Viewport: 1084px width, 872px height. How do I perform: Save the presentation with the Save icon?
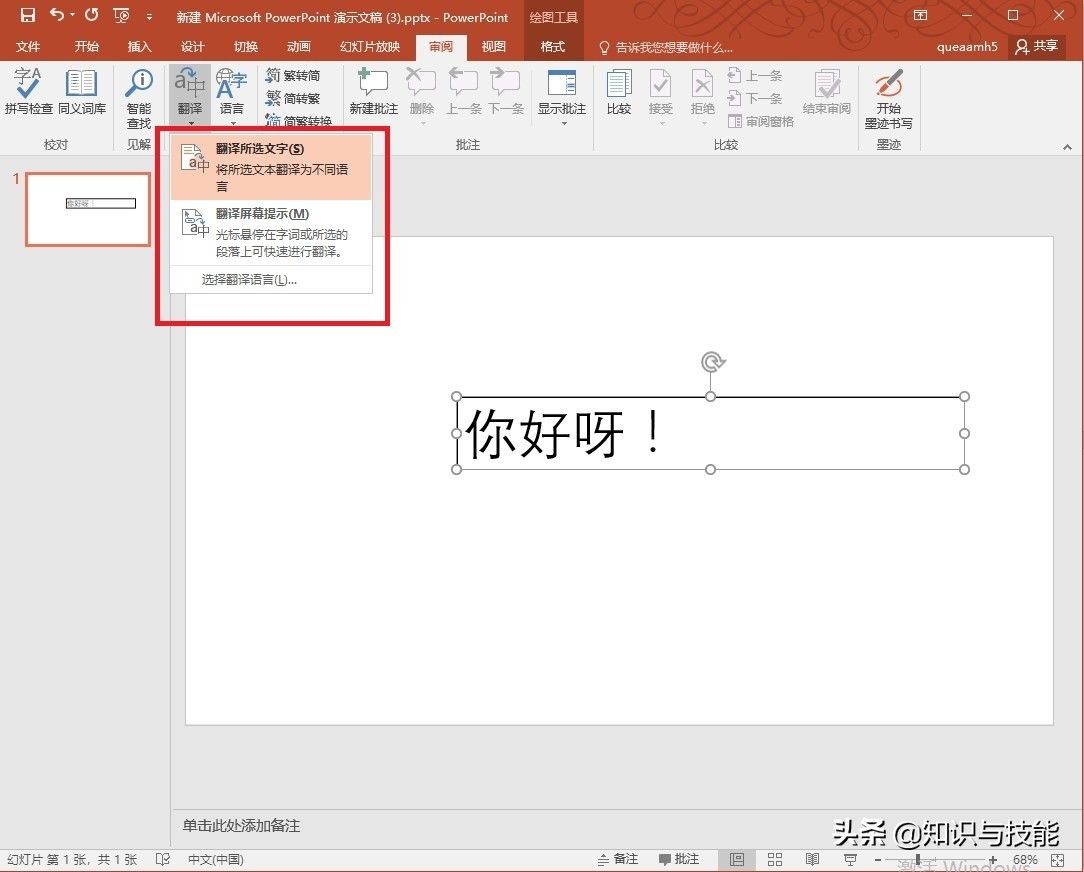(27, 15)
